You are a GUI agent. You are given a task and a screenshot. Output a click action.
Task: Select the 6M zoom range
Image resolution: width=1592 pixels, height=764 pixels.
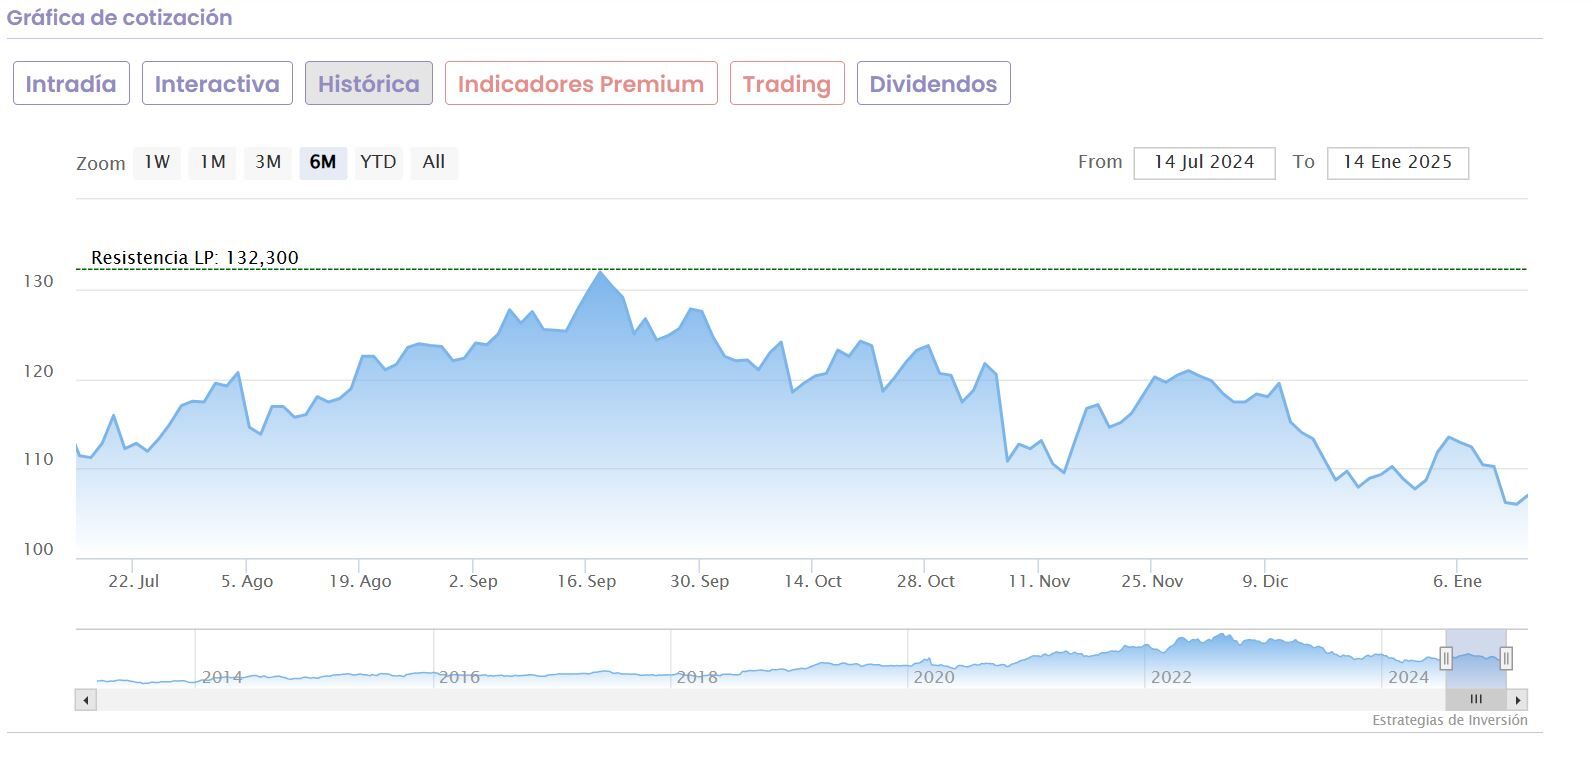[x=323, y=162]
